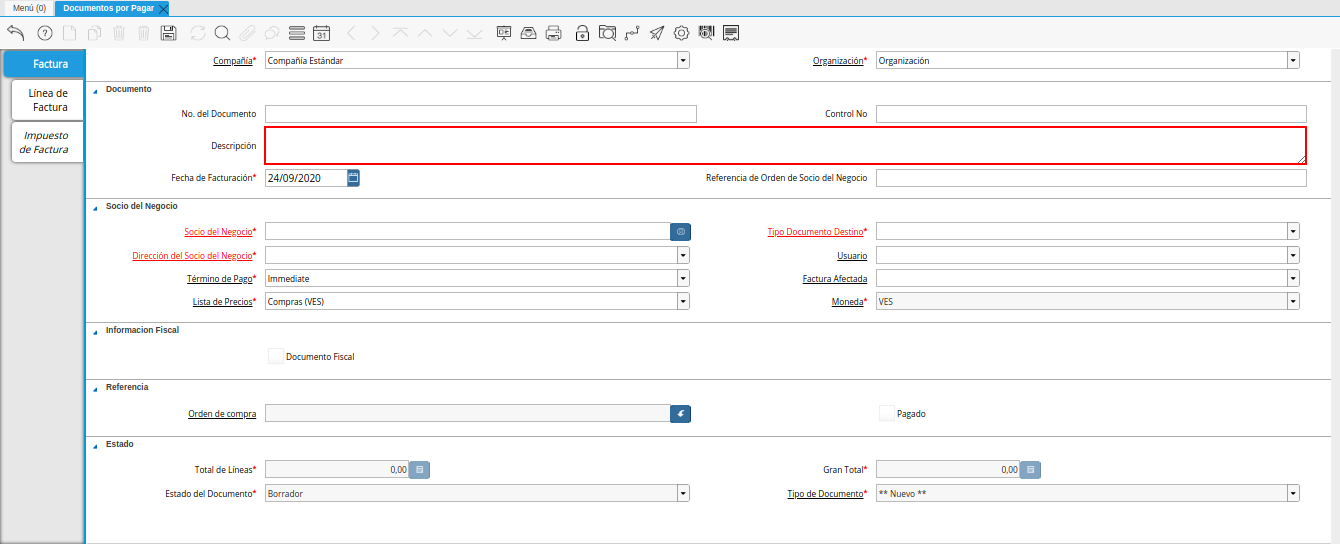Click the printer icon in toolbar
The width and height of the screenshot is (1340, 545).
[x=554, y=33]
